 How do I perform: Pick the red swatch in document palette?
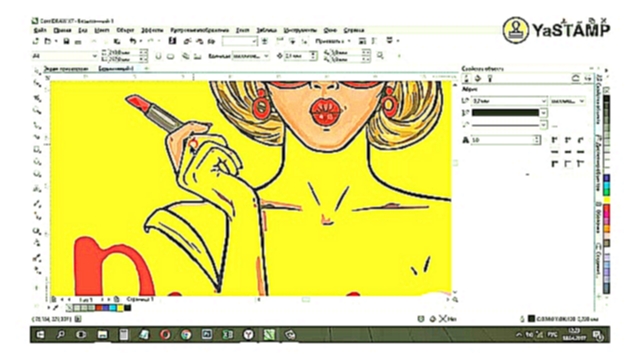pos(99,308)
